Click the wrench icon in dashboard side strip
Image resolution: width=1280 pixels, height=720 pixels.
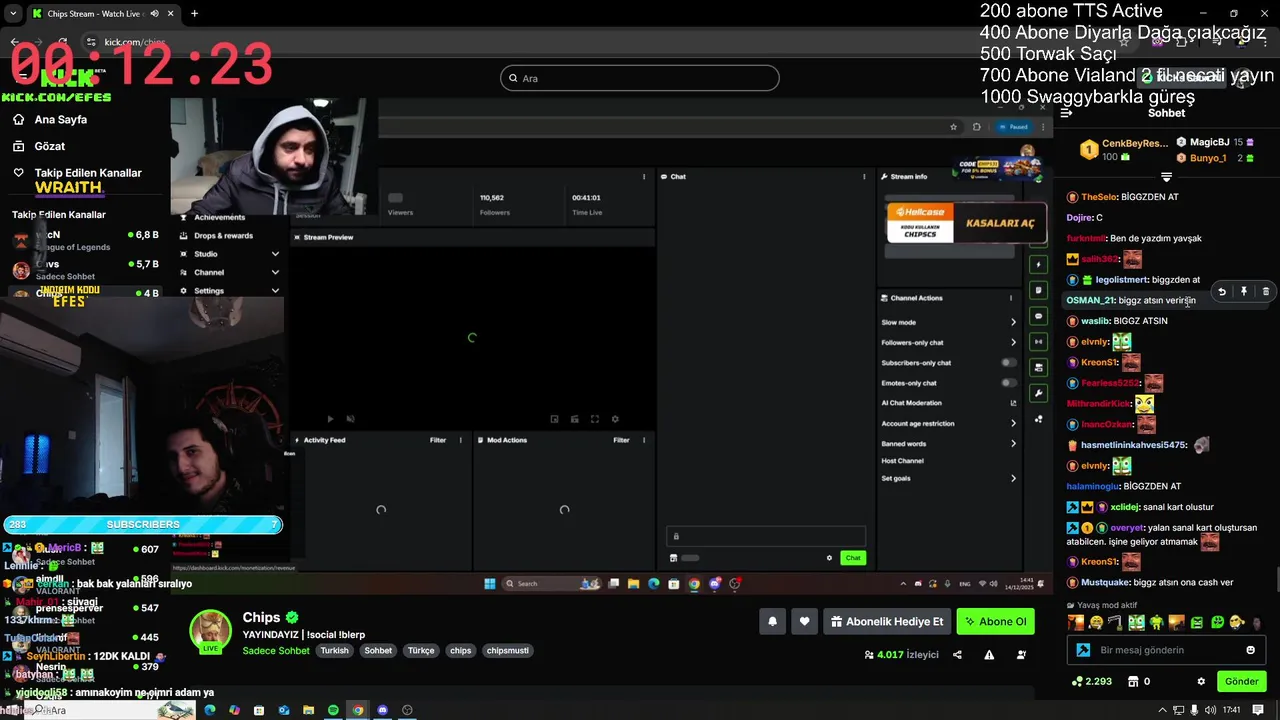[1038, 393]
